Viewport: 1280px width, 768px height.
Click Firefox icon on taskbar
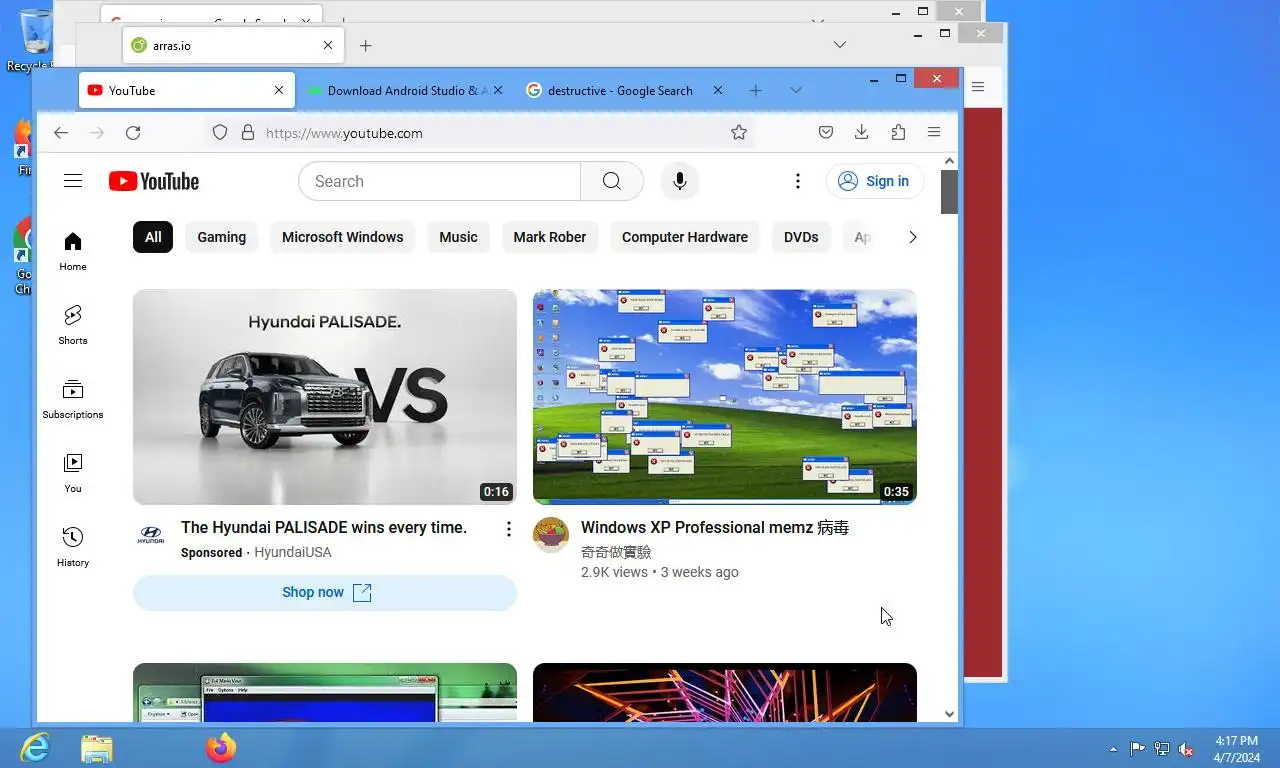tap(221, 748)
